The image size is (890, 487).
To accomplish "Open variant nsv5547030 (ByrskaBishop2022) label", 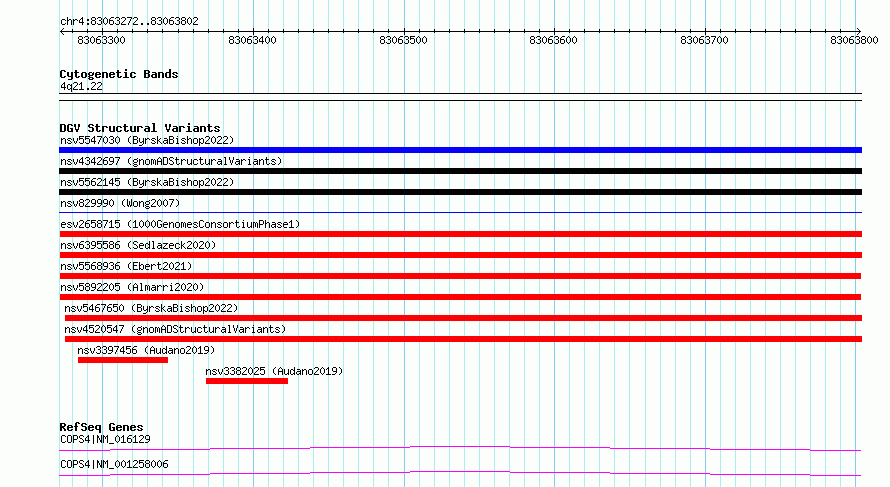I will point(147,140).
